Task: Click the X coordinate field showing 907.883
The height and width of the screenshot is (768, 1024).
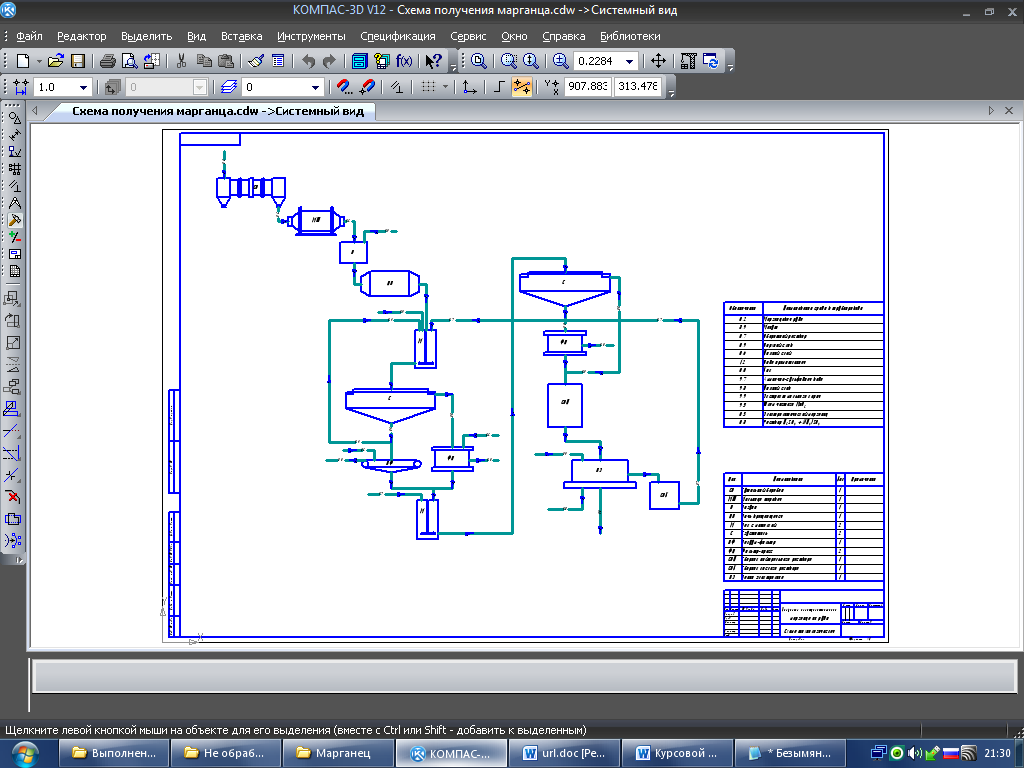Action: (x=587, y=86)
